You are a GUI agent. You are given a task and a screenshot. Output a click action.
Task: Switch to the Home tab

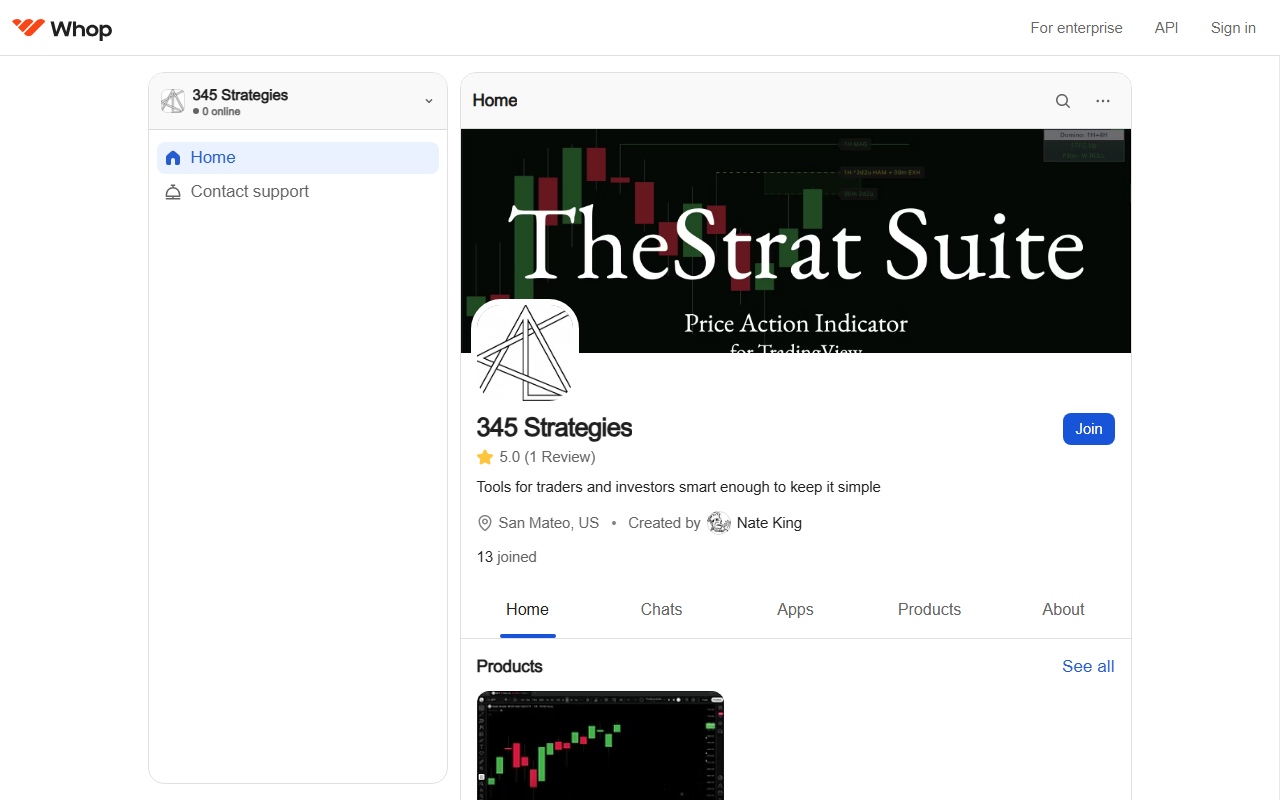pos(527,610)
